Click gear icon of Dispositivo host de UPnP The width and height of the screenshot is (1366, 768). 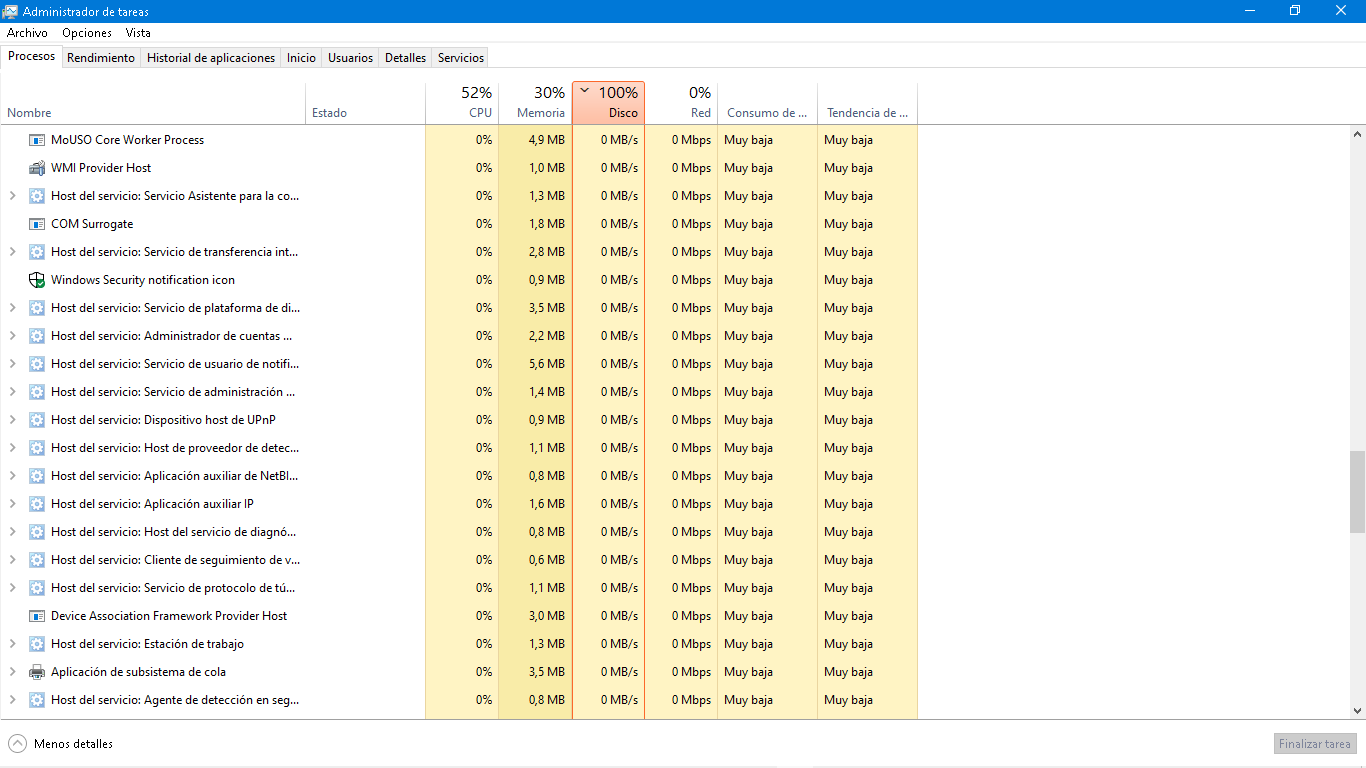(x=37, y=420)
